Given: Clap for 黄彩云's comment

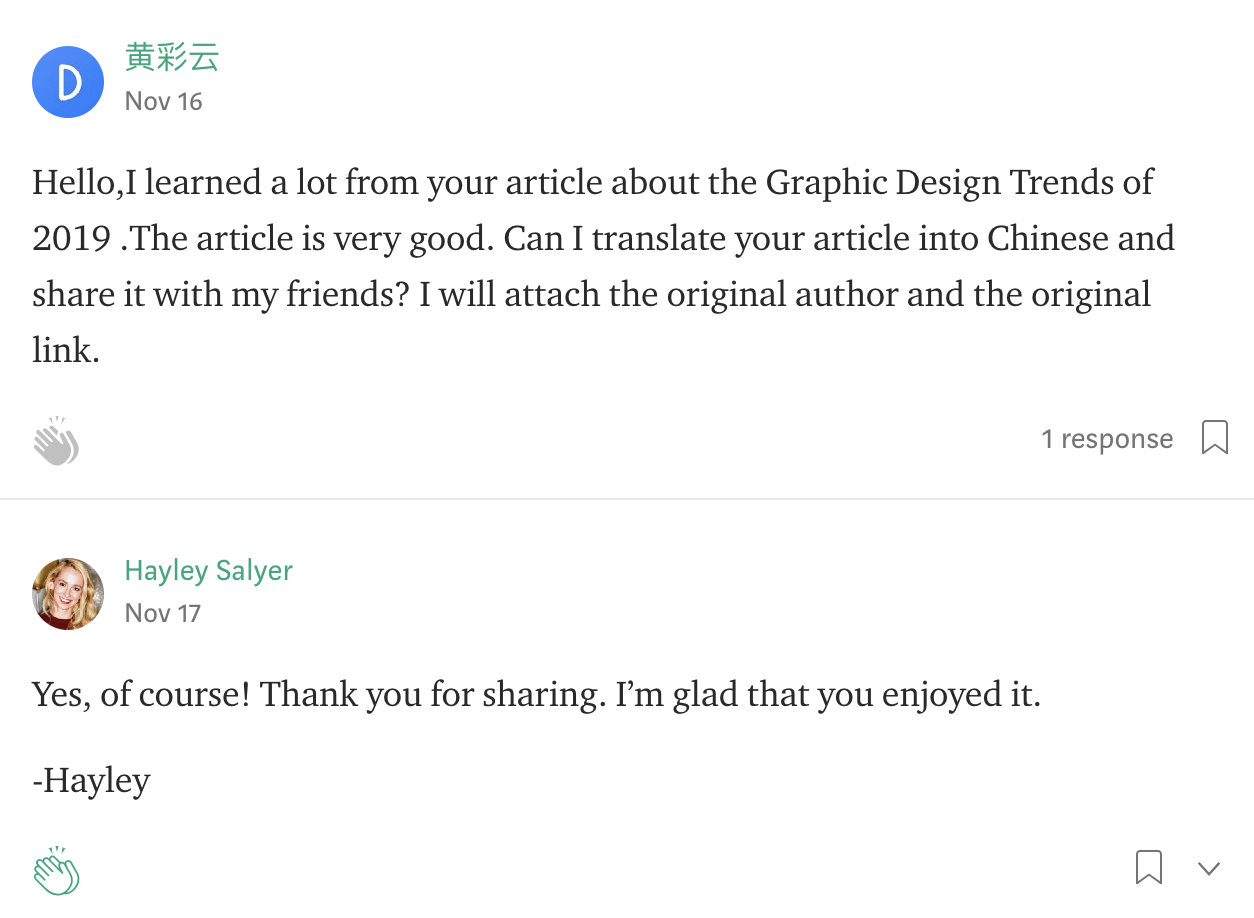Looking at the screenshot, I should click(56, 441).
